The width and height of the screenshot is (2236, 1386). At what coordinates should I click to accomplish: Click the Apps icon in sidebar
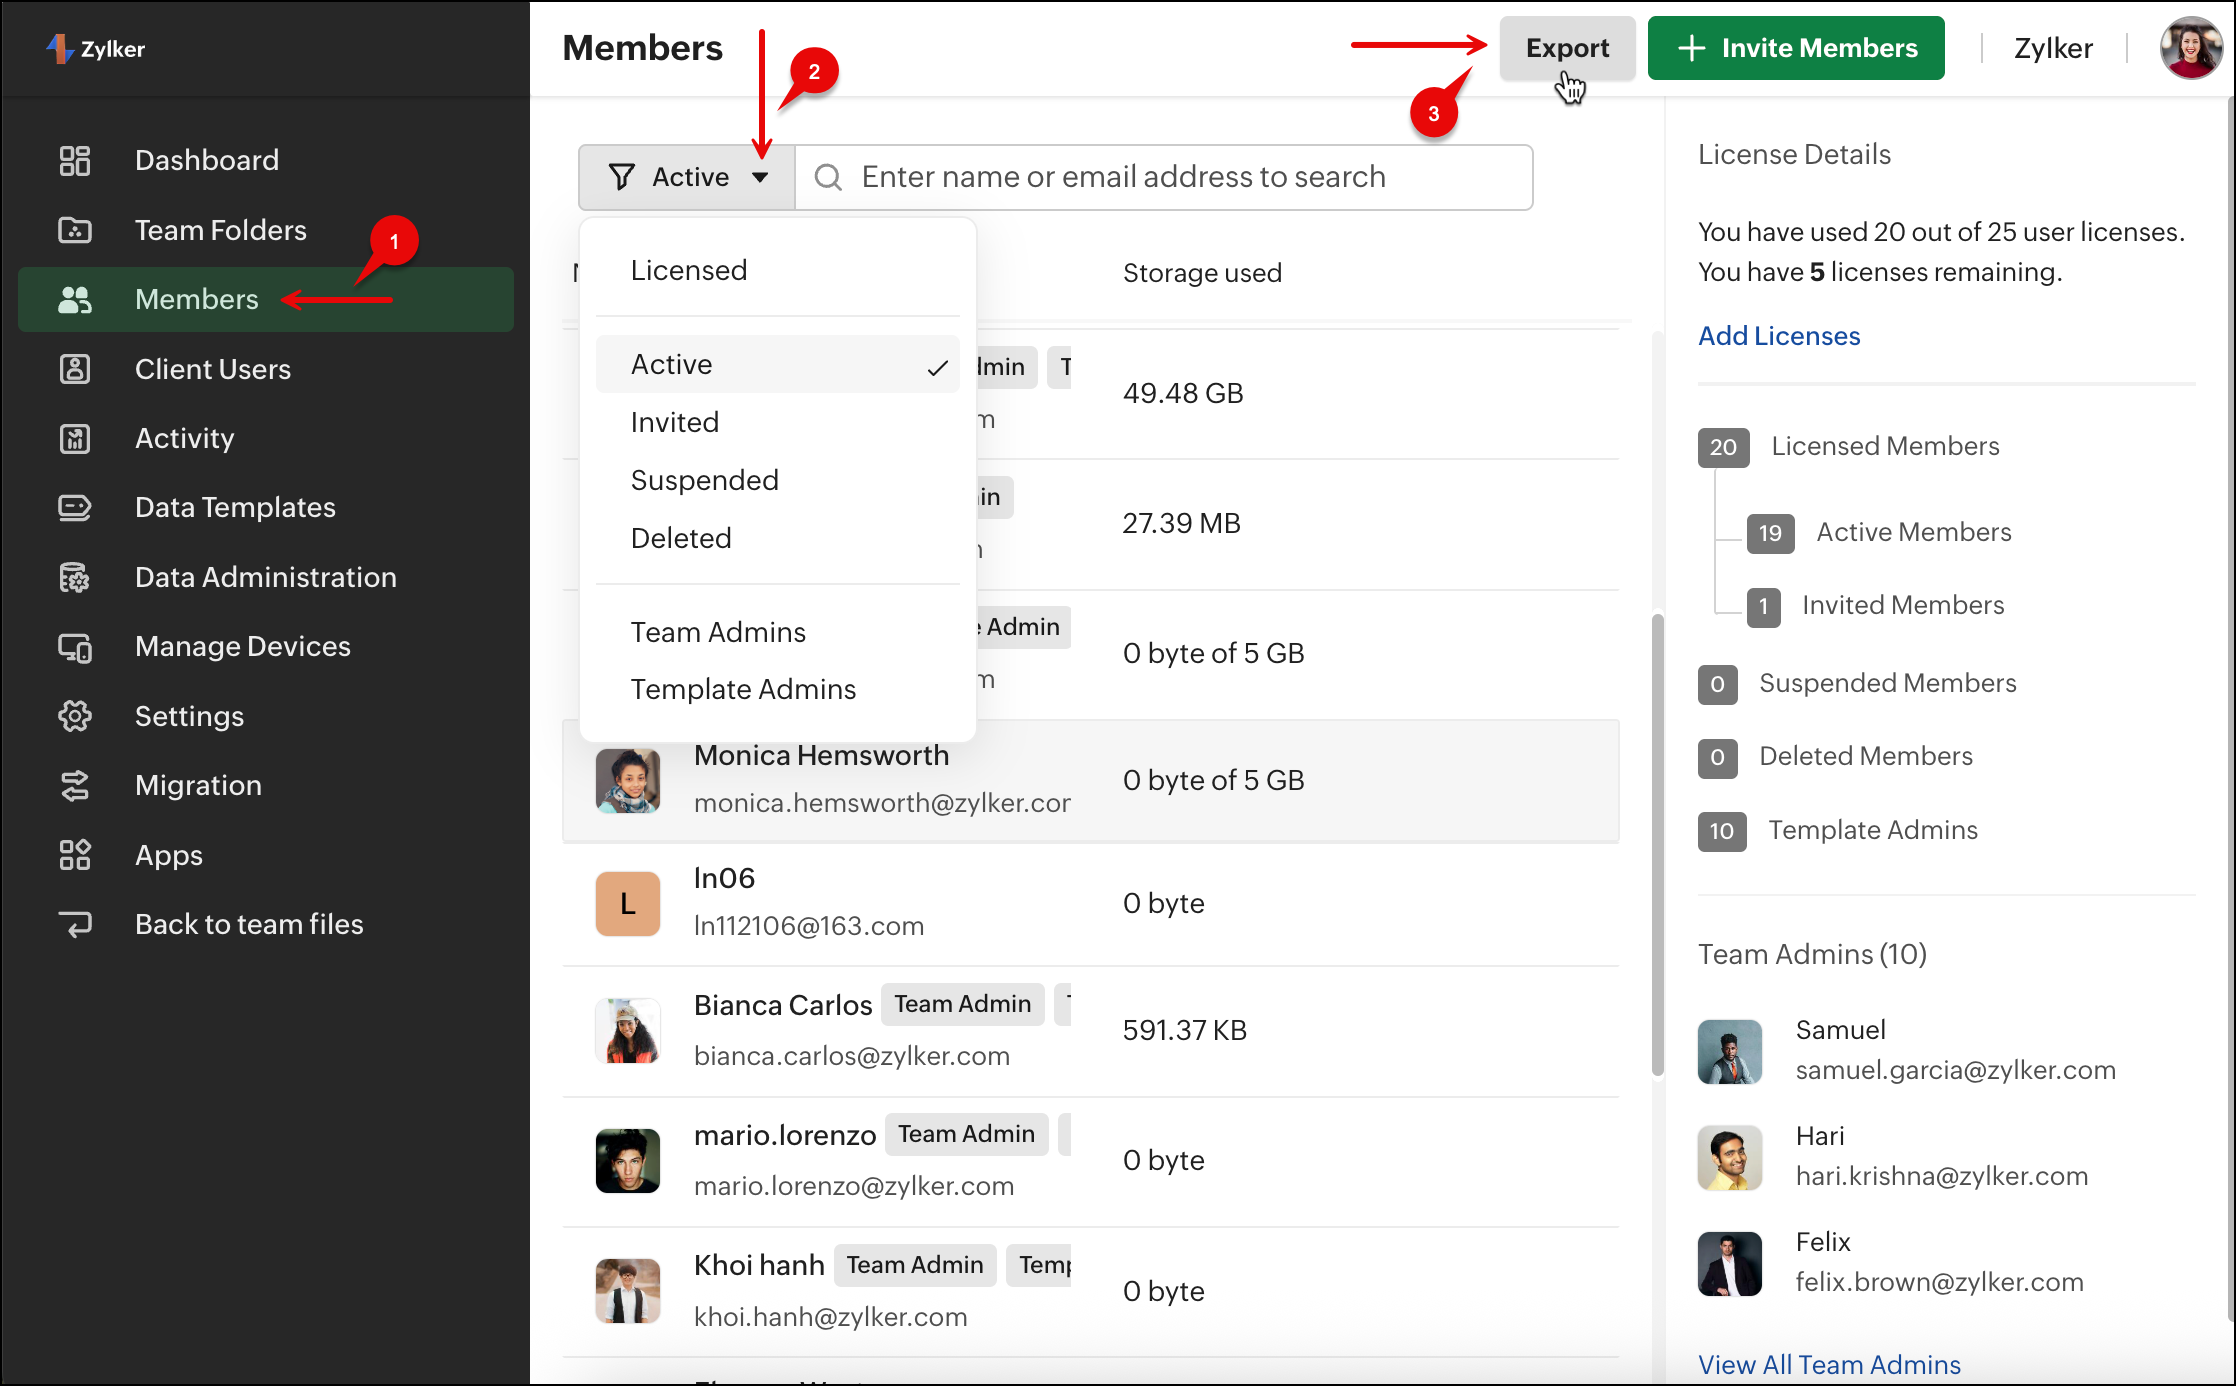coord(75,855)
